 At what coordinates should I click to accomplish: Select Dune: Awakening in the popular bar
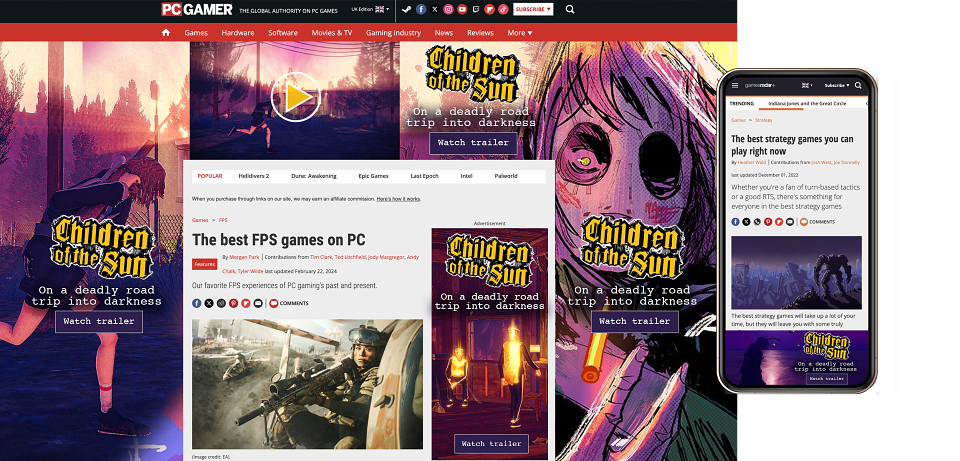pos(313,176)
